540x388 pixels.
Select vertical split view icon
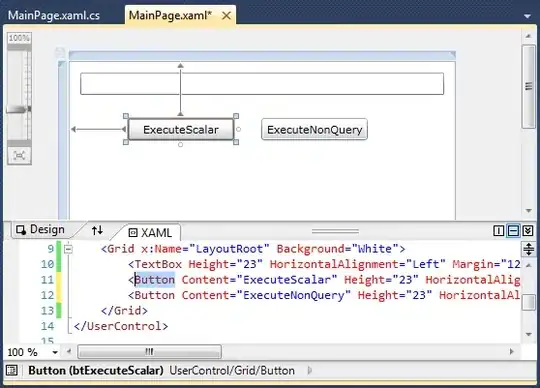[498, 231]
